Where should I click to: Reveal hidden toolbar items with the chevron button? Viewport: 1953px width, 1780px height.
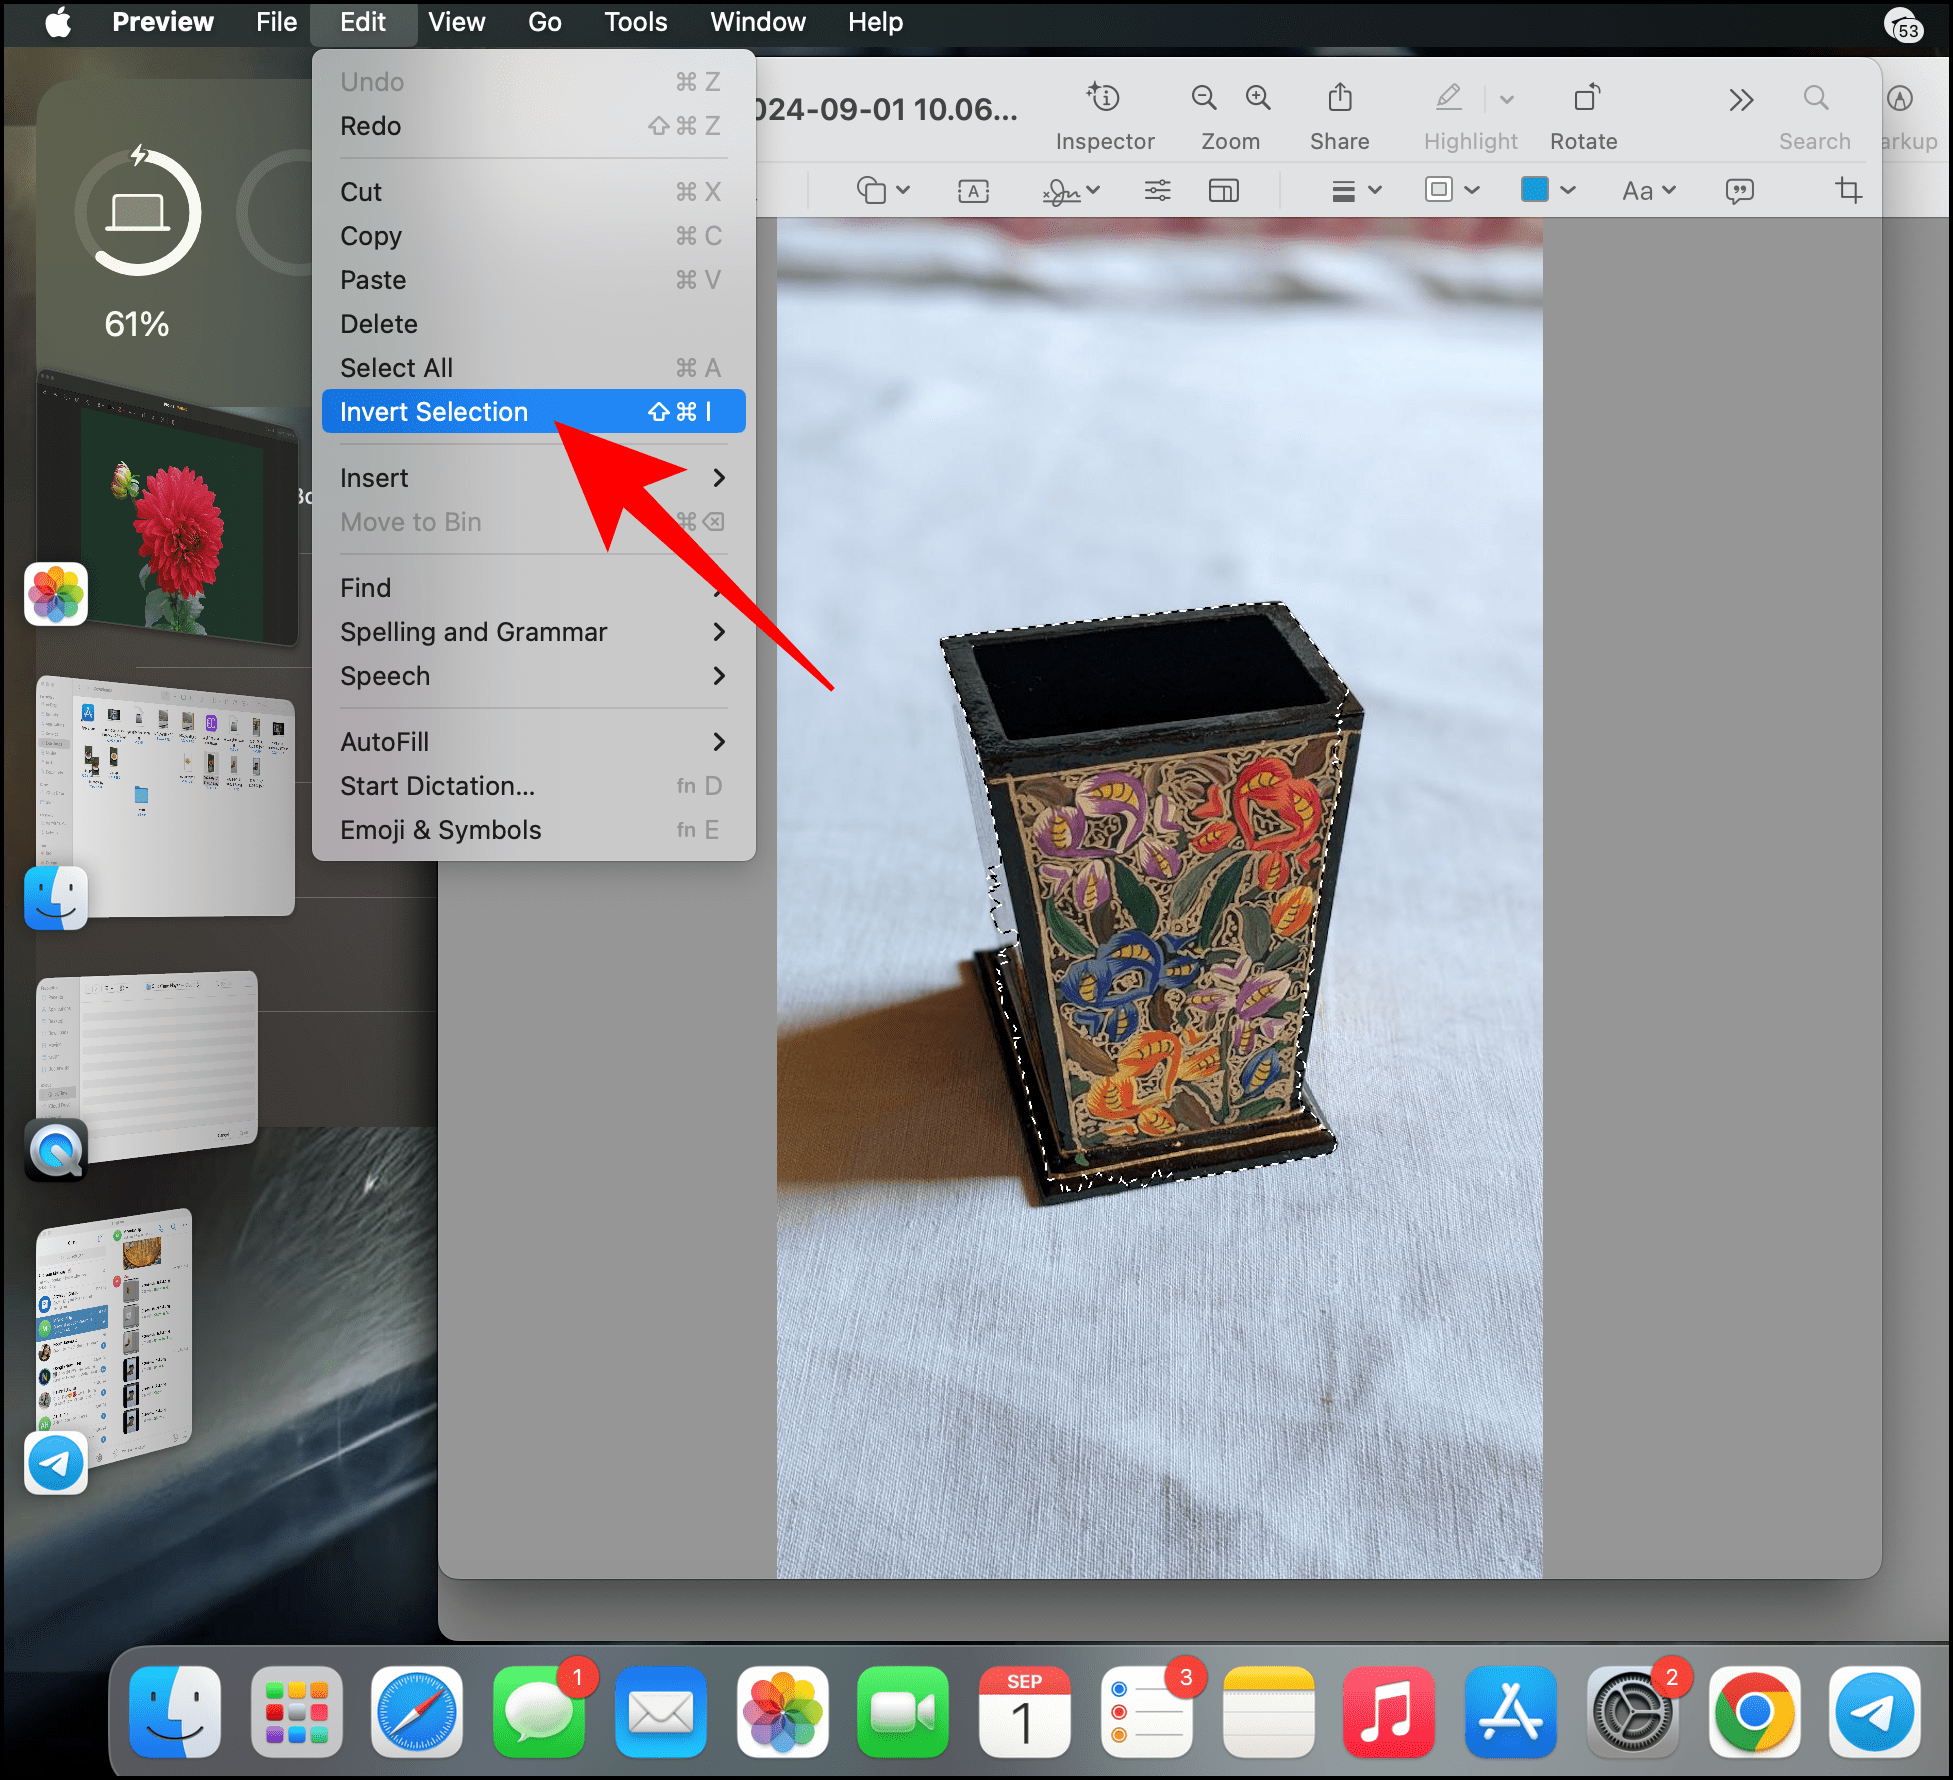pyautogui.click(x=1740, y=99)
